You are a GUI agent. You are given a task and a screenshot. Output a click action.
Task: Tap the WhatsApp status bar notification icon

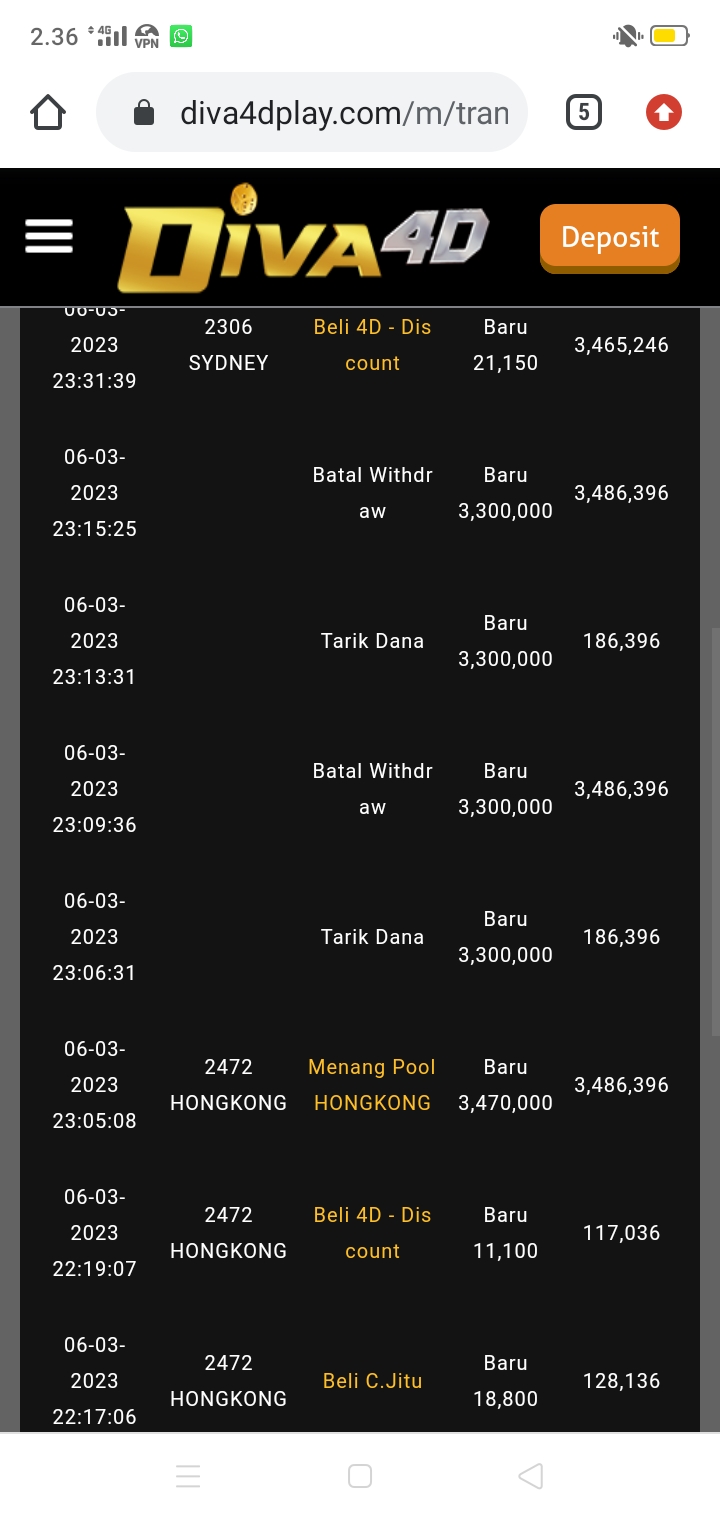pyautogui.click(x=181, y=37)
